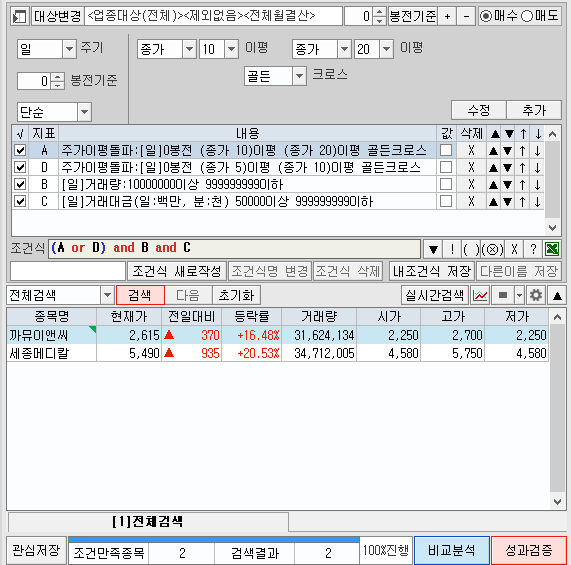Click the 성과검증 button
The image size is (571, 565).
point(529,550)
